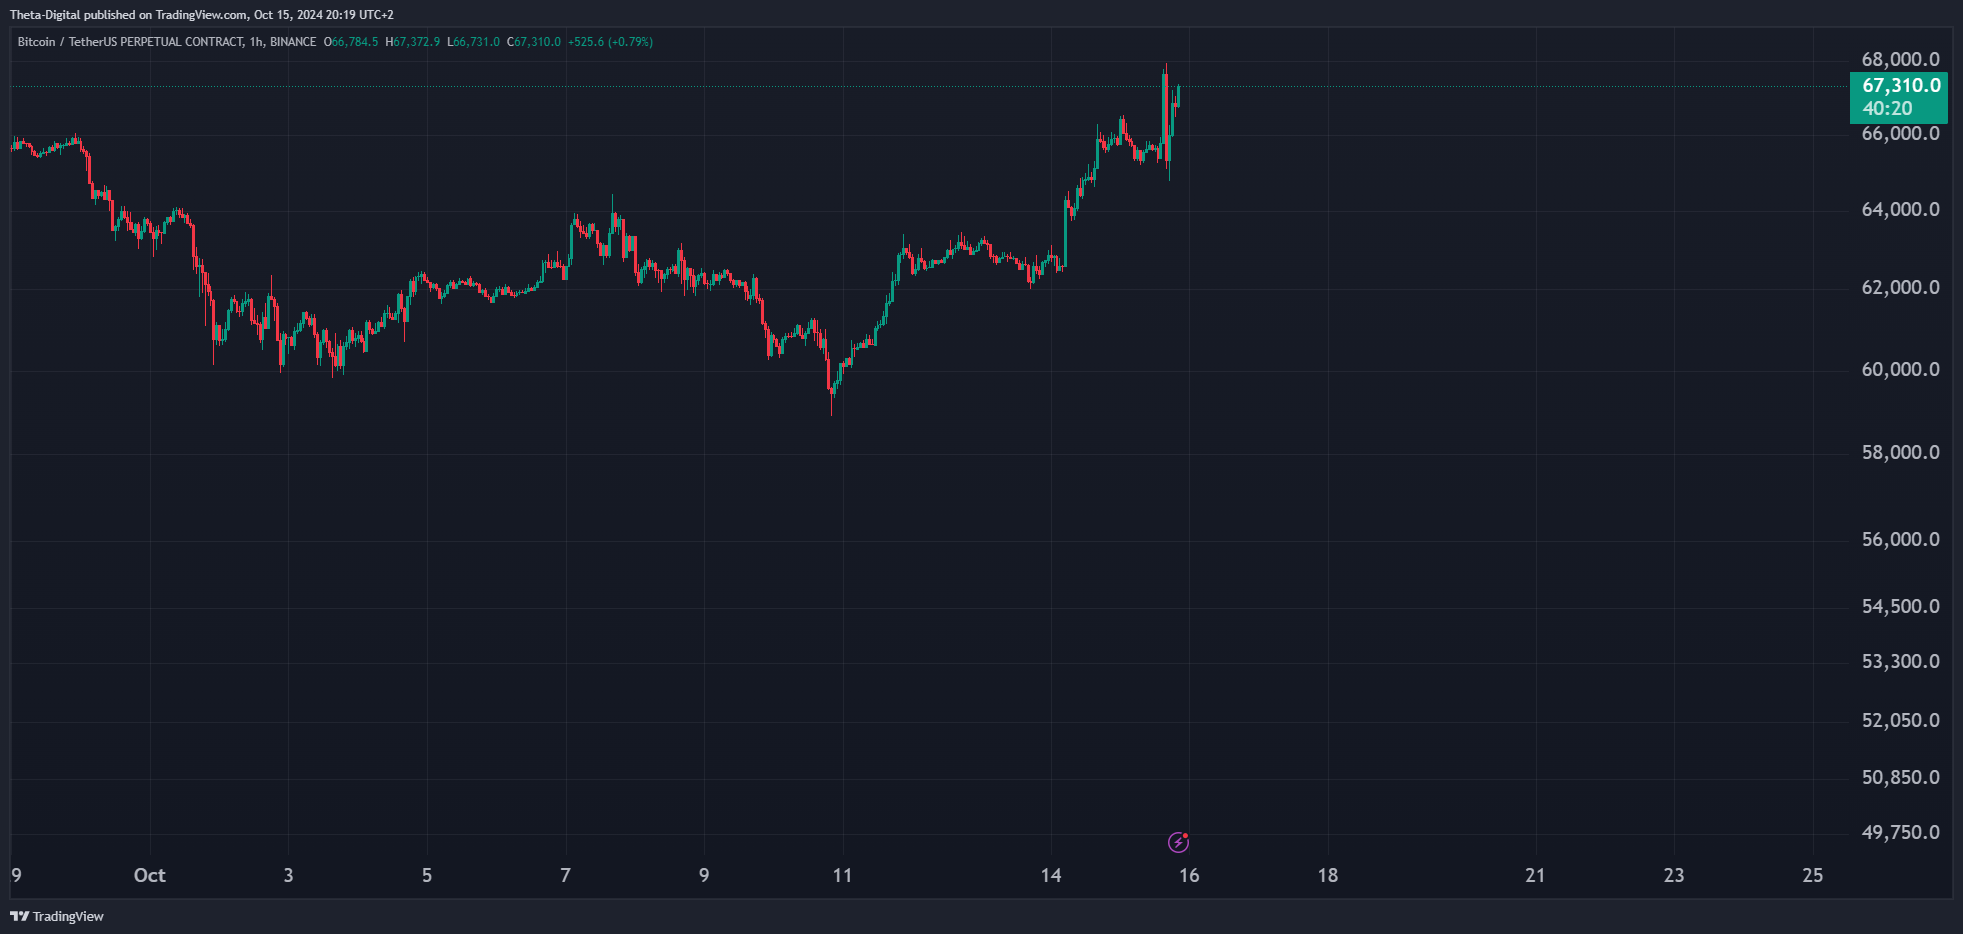Image resolution: width=1963 pixels, height=934 pixels.
Task: Click the low value L66,731.0
Action: tap(474, 42)
